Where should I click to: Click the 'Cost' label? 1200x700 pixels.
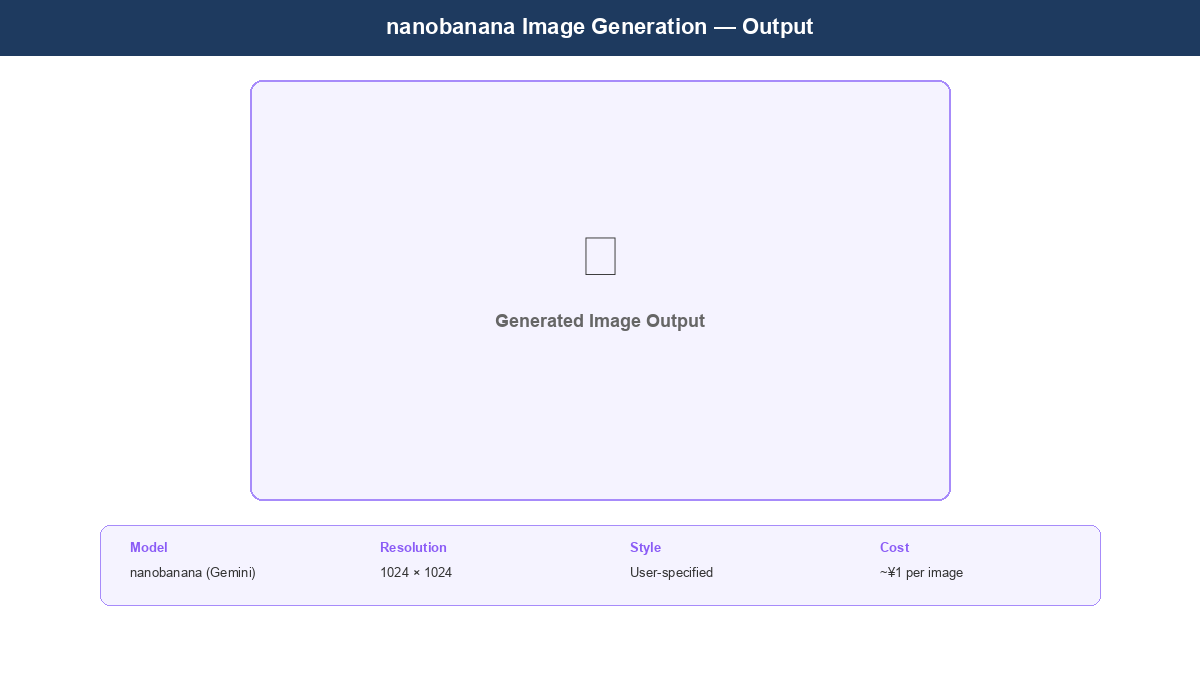click(x=894, y=548)
